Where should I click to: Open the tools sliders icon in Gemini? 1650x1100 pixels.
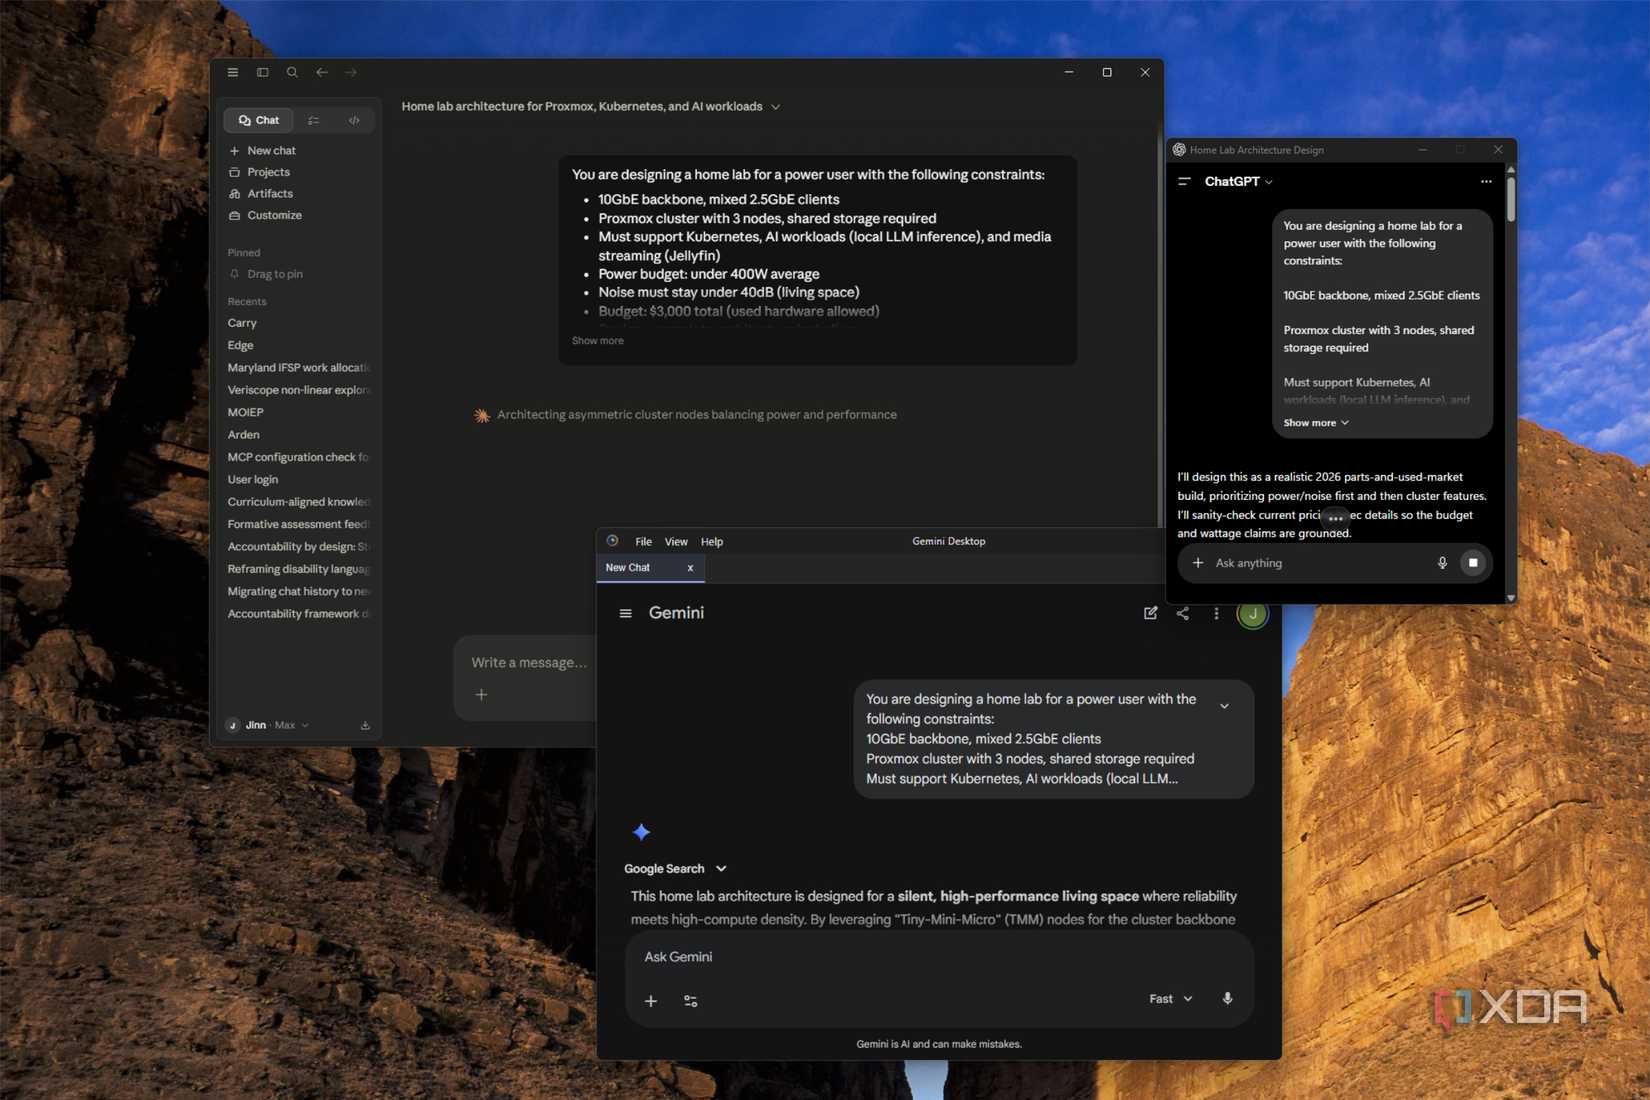(x=690, y=1001)
